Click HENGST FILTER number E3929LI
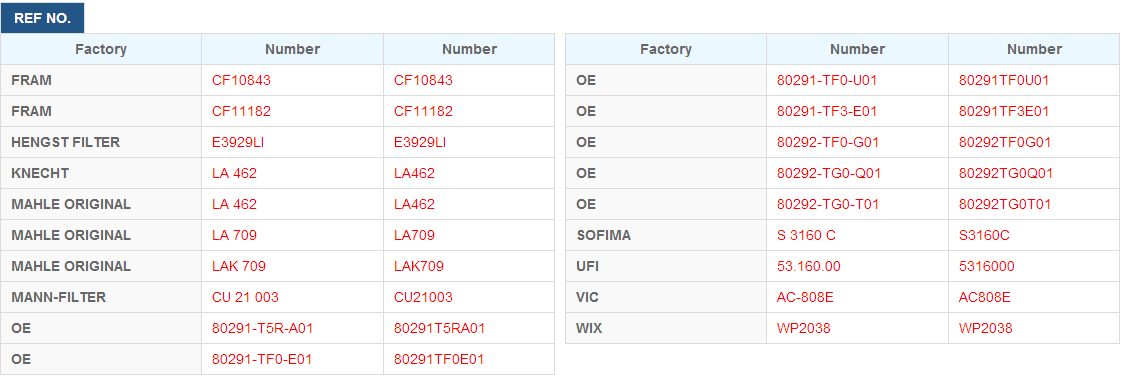 (x=238, y=142)
